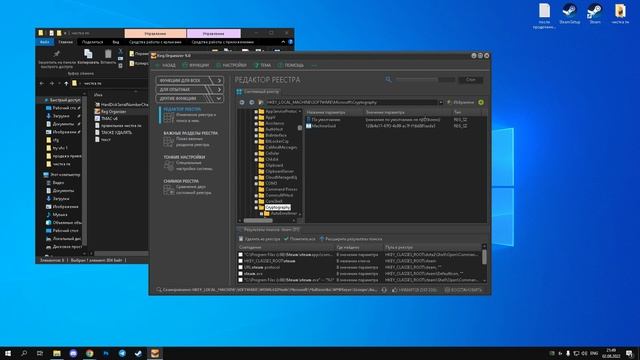Open Steam icon on the taskbar
This screenshot has width=640, height=360.
click(x=138, y=353)
